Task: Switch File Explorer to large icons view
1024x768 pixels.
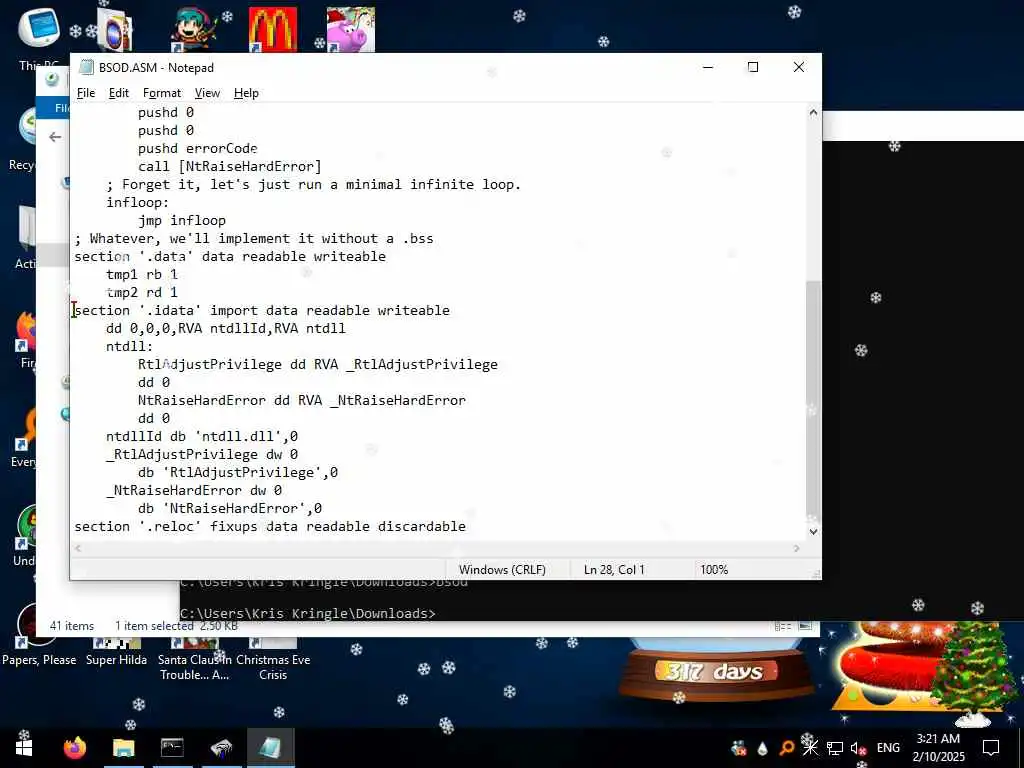Action: pos(805,626)
